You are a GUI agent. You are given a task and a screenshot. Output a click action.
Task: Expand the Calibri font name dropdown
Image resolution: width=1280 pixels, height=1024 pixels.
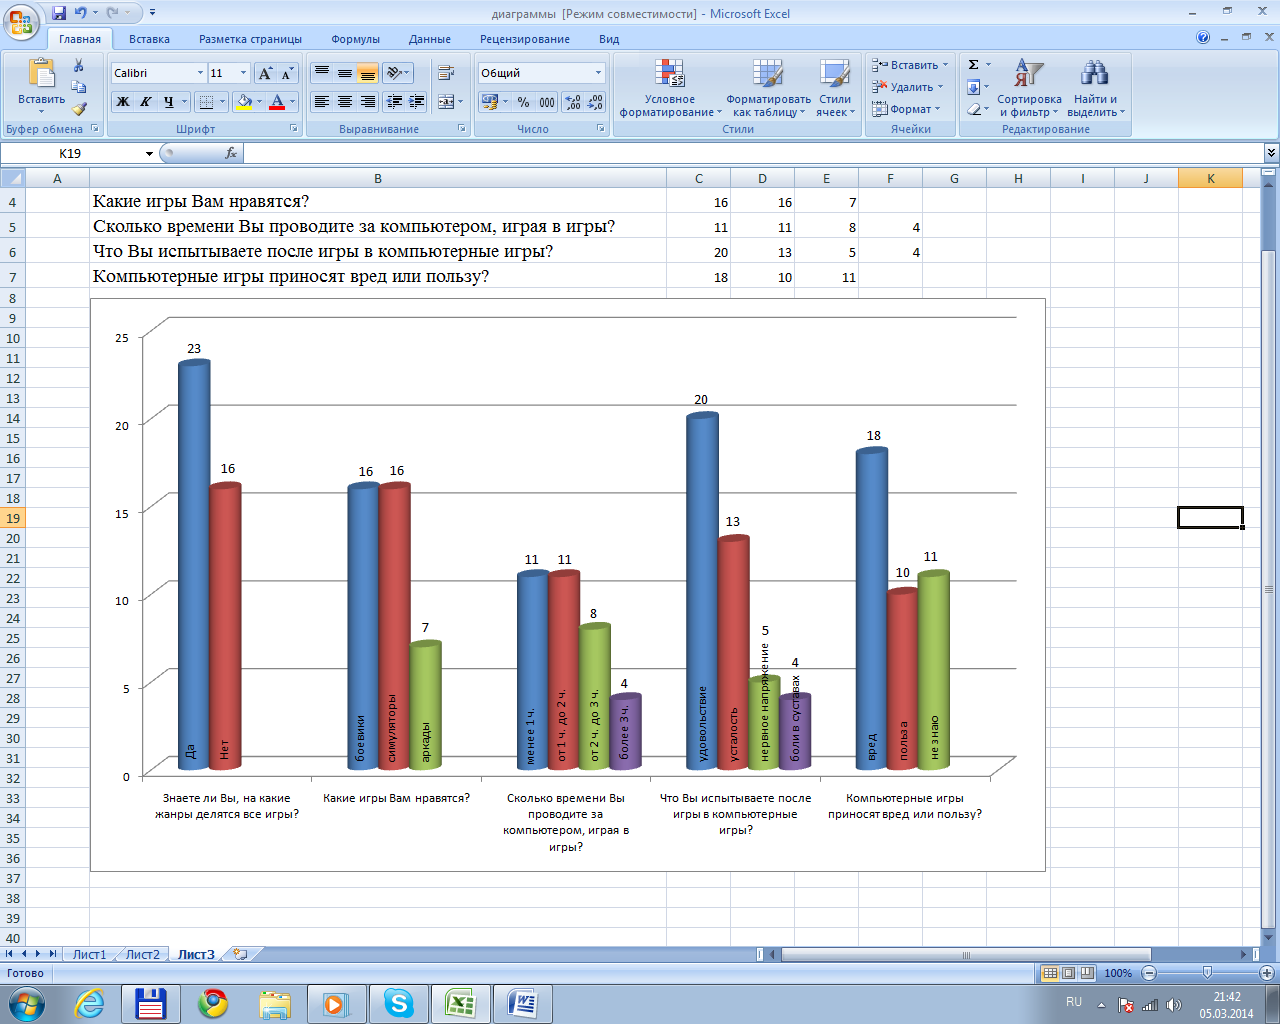point(200,73)
